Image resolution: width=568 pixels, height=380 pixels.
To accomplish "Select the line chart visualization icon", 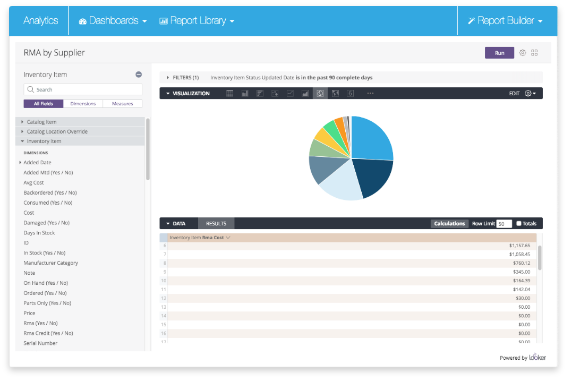I will tap(290, 93).
